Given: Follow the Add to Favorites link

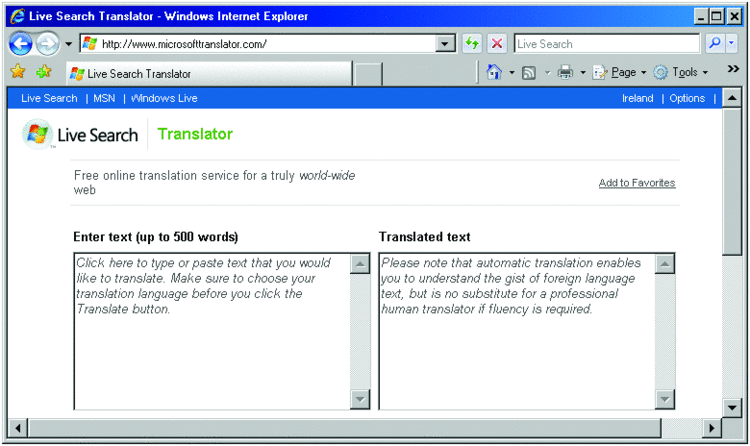Looking at the screenshot, I should coord(637,183).
